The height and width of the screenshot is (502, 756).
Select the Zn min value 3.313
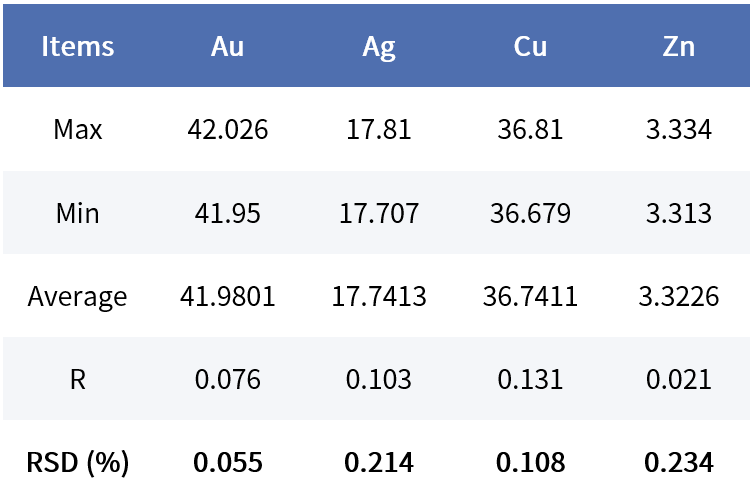[679, 213]
